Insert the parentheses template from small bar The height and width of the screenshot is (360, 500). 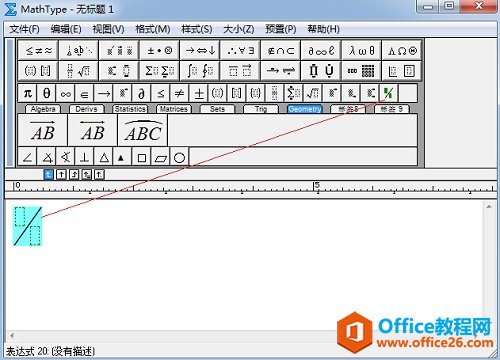pos(218,93)
